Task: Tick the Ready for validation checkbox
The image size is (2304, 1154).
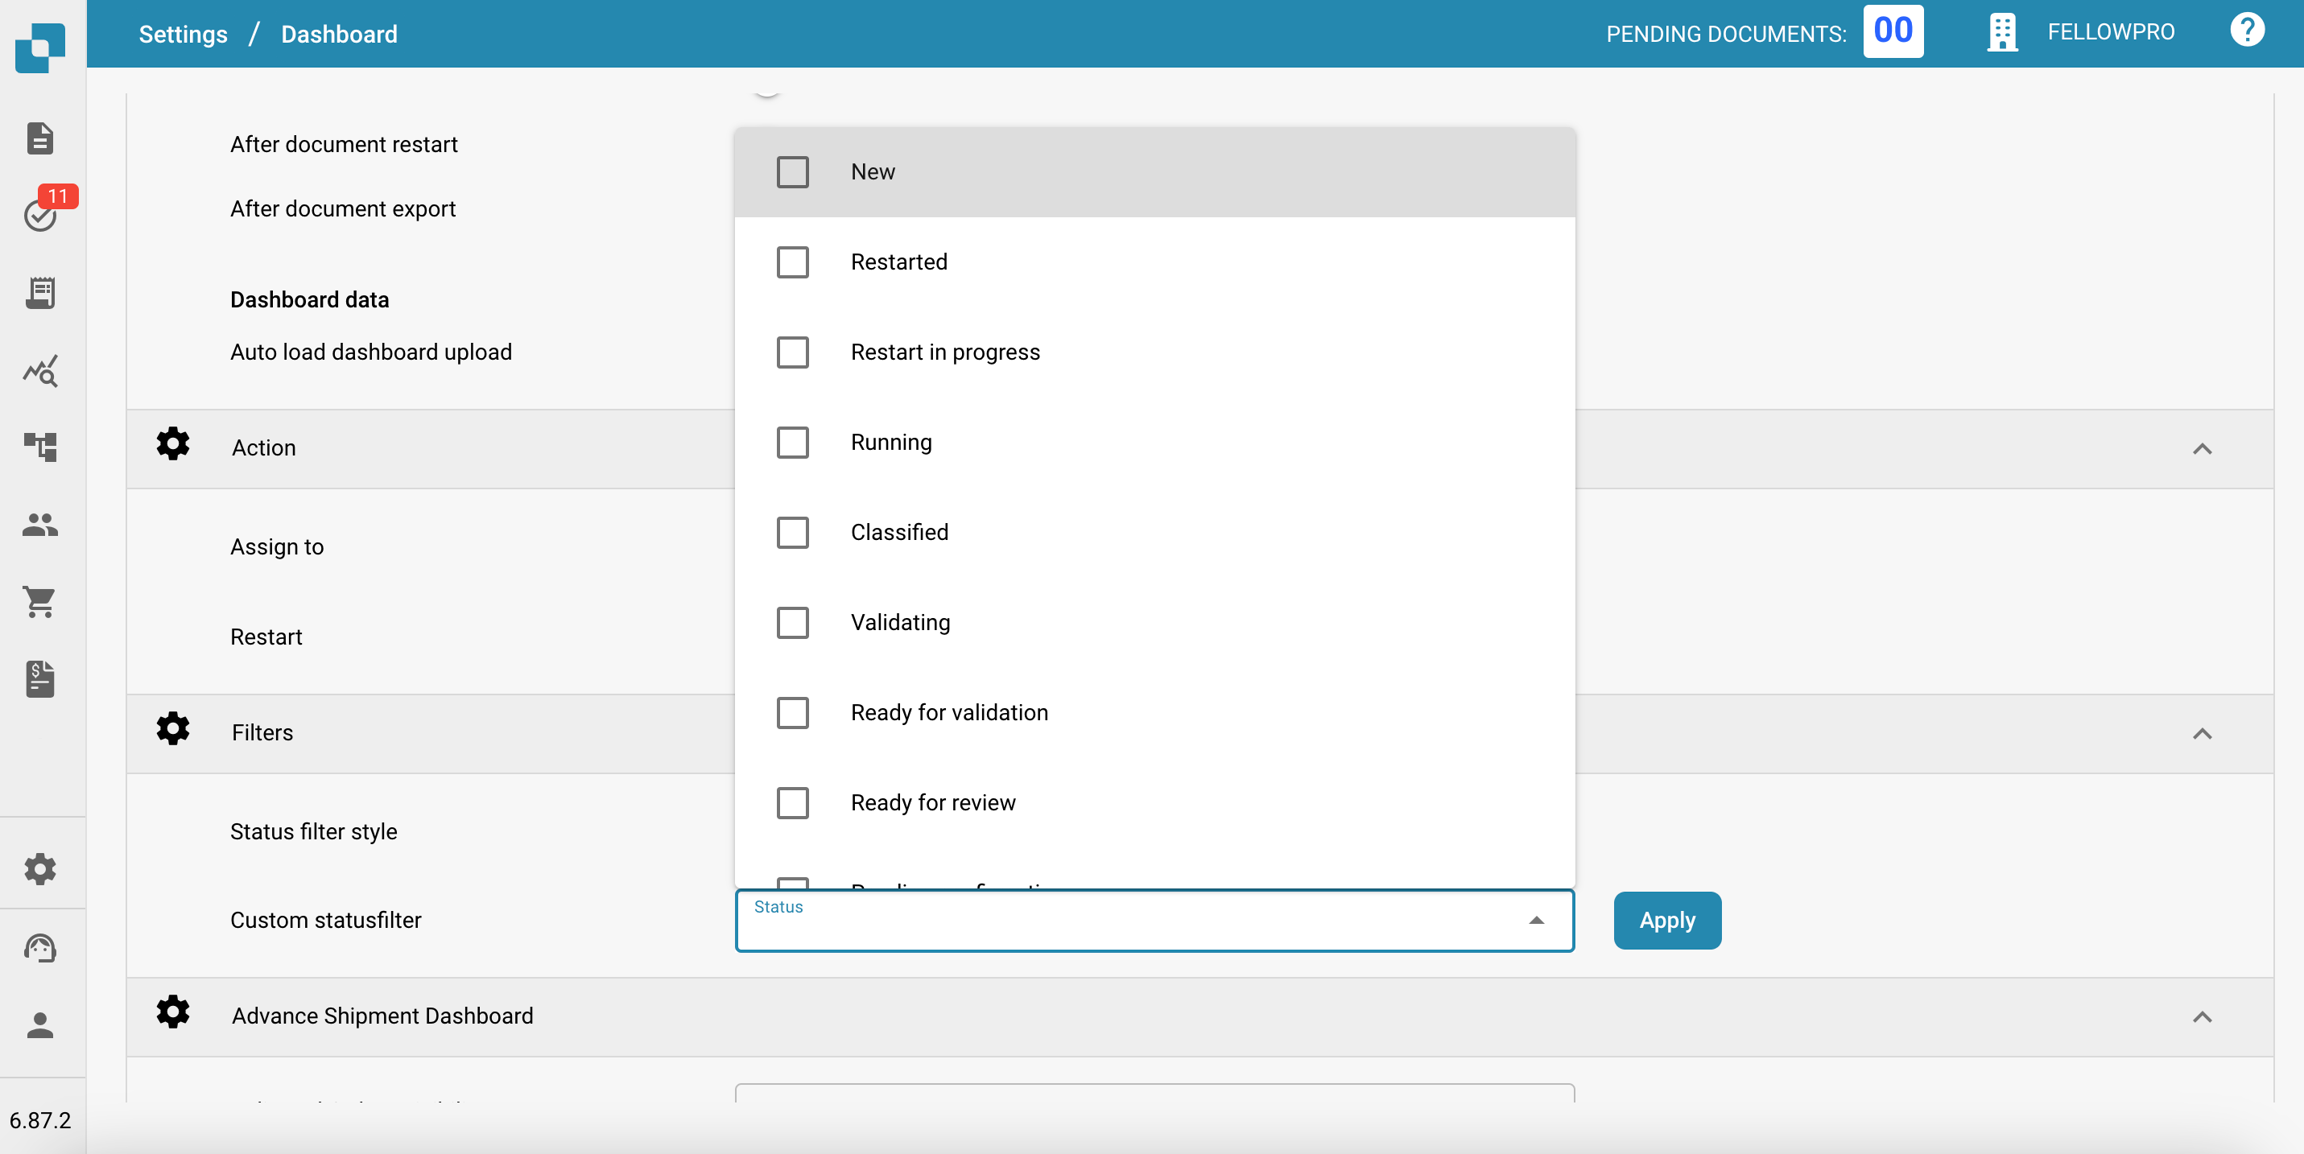Action: point(793,713)
